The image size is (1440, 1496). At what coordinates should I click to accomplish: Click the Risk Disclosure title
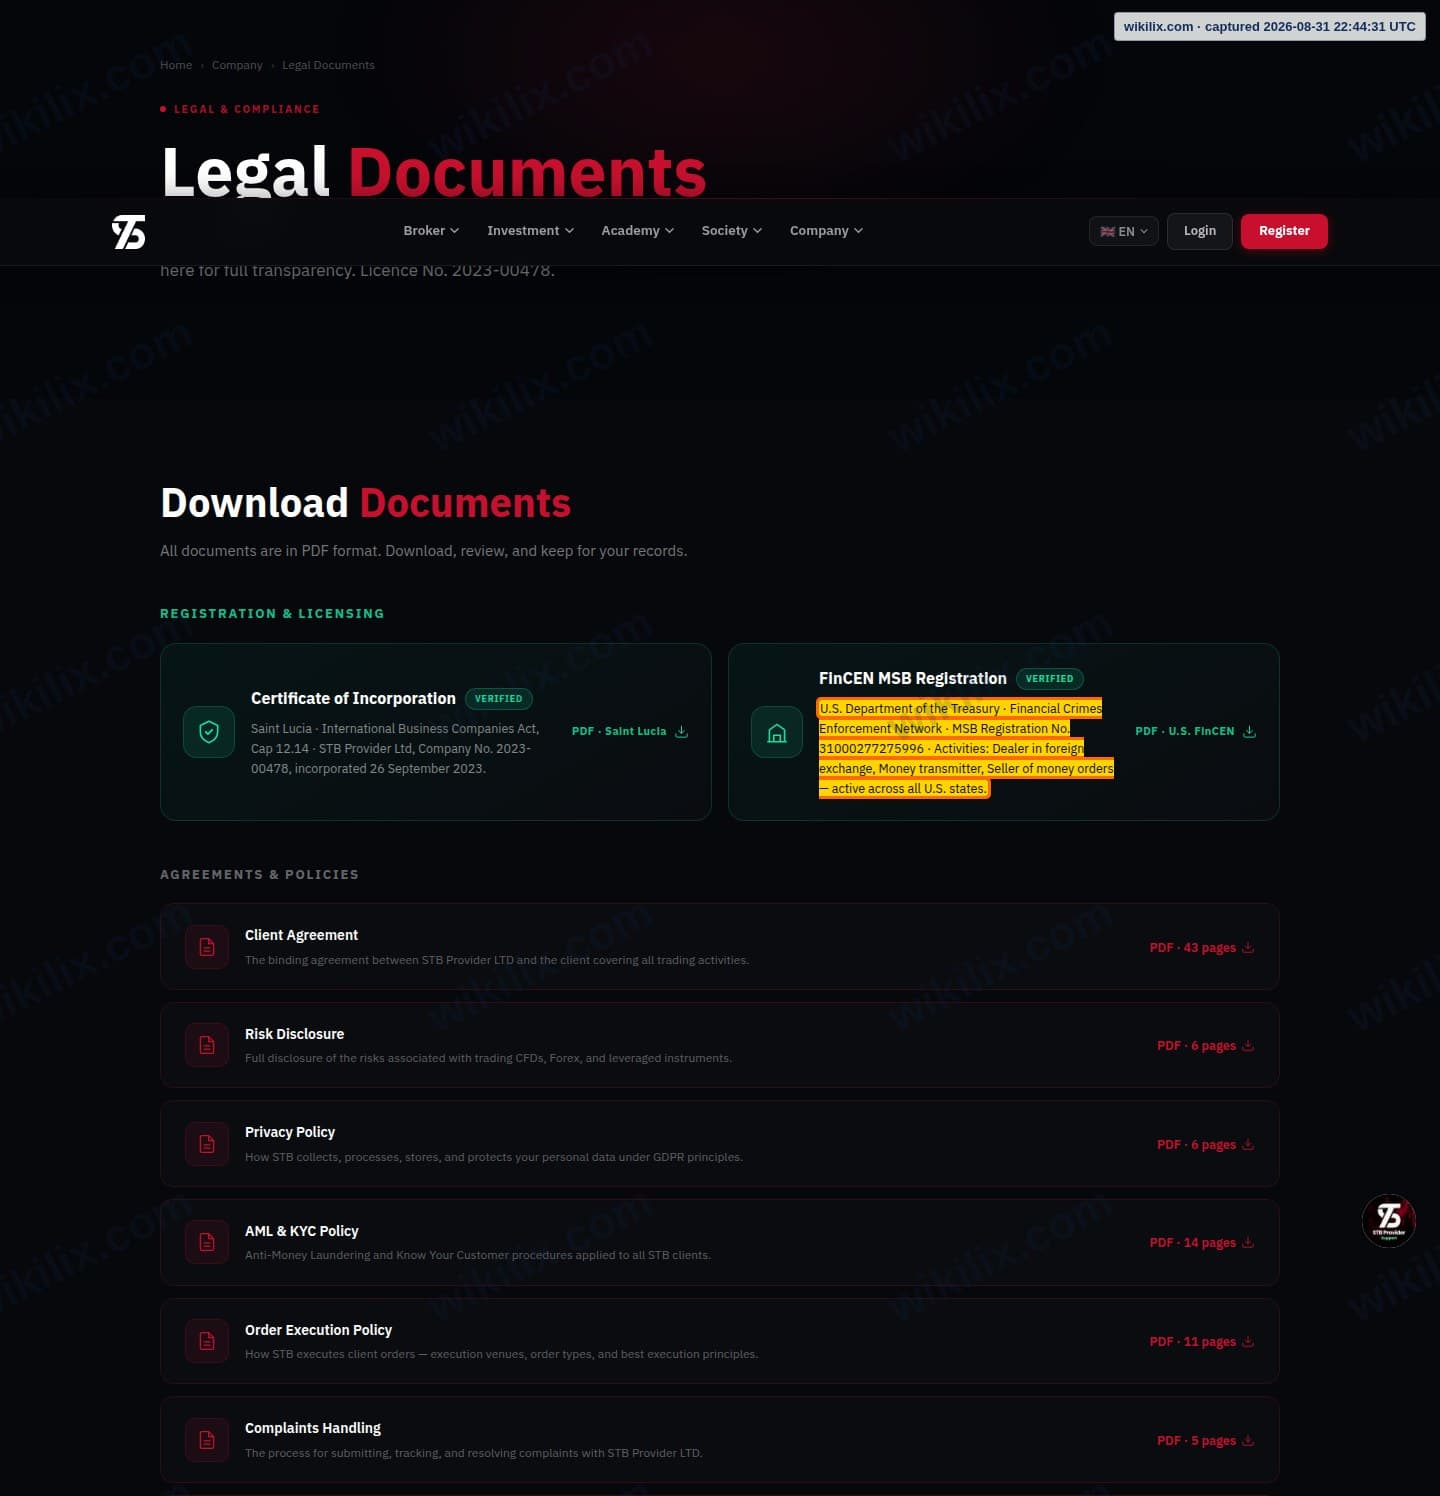294,1034
